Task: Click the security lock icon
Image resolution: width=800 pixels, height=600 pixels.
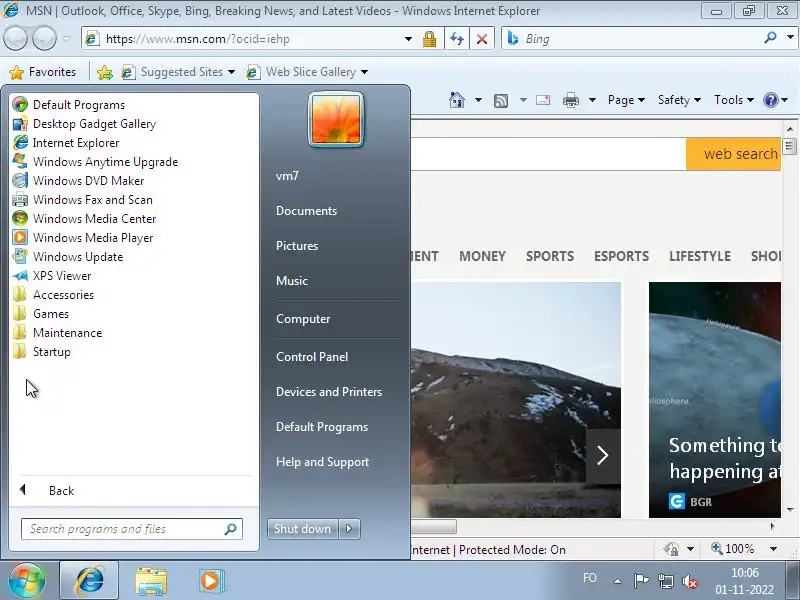Action: (429, 39)
